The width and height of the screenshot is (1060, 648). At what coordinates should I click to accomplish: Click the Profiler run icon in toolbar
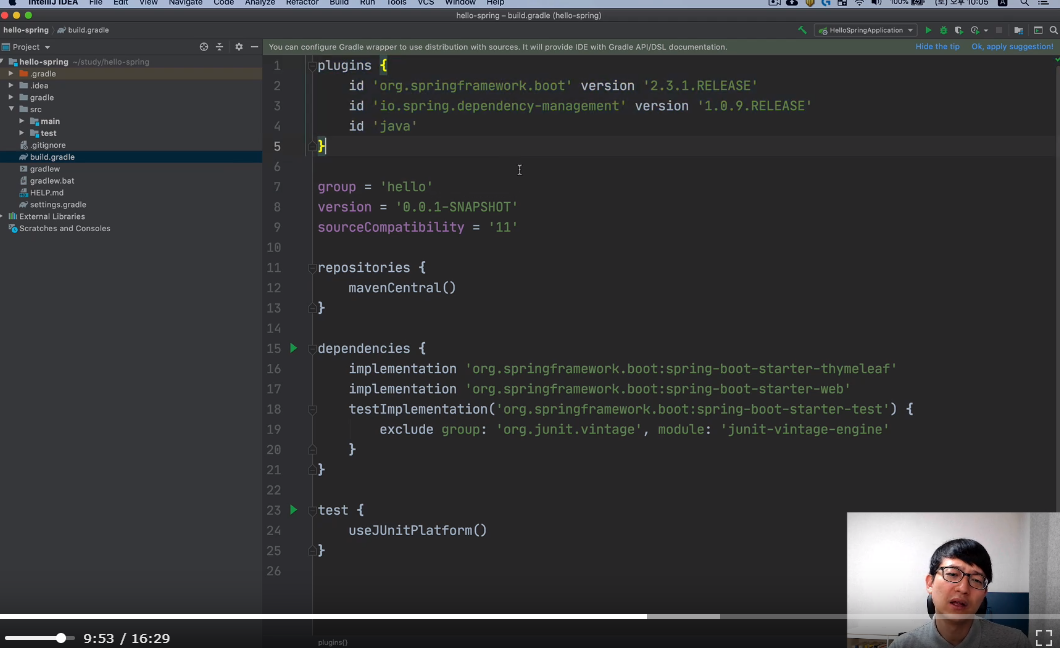pos(975,30)
